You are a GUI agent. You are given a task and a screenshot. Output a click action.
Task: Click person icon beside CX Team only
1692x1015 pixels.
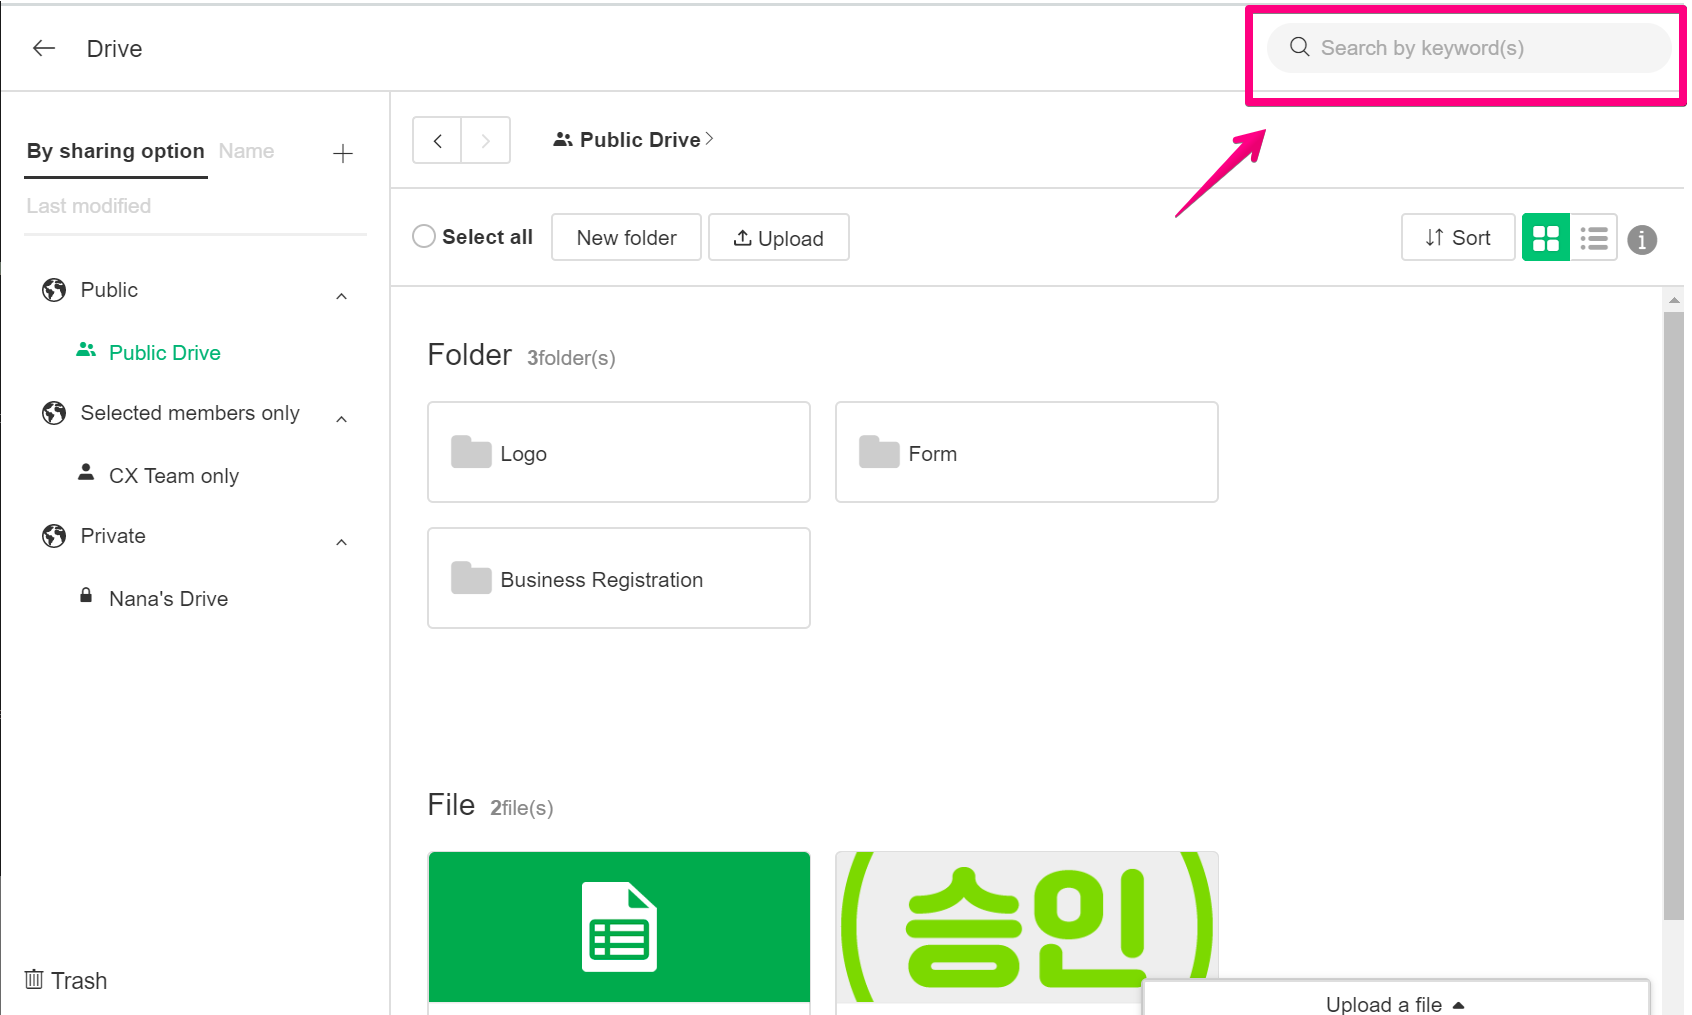click(x=86, y=472)
